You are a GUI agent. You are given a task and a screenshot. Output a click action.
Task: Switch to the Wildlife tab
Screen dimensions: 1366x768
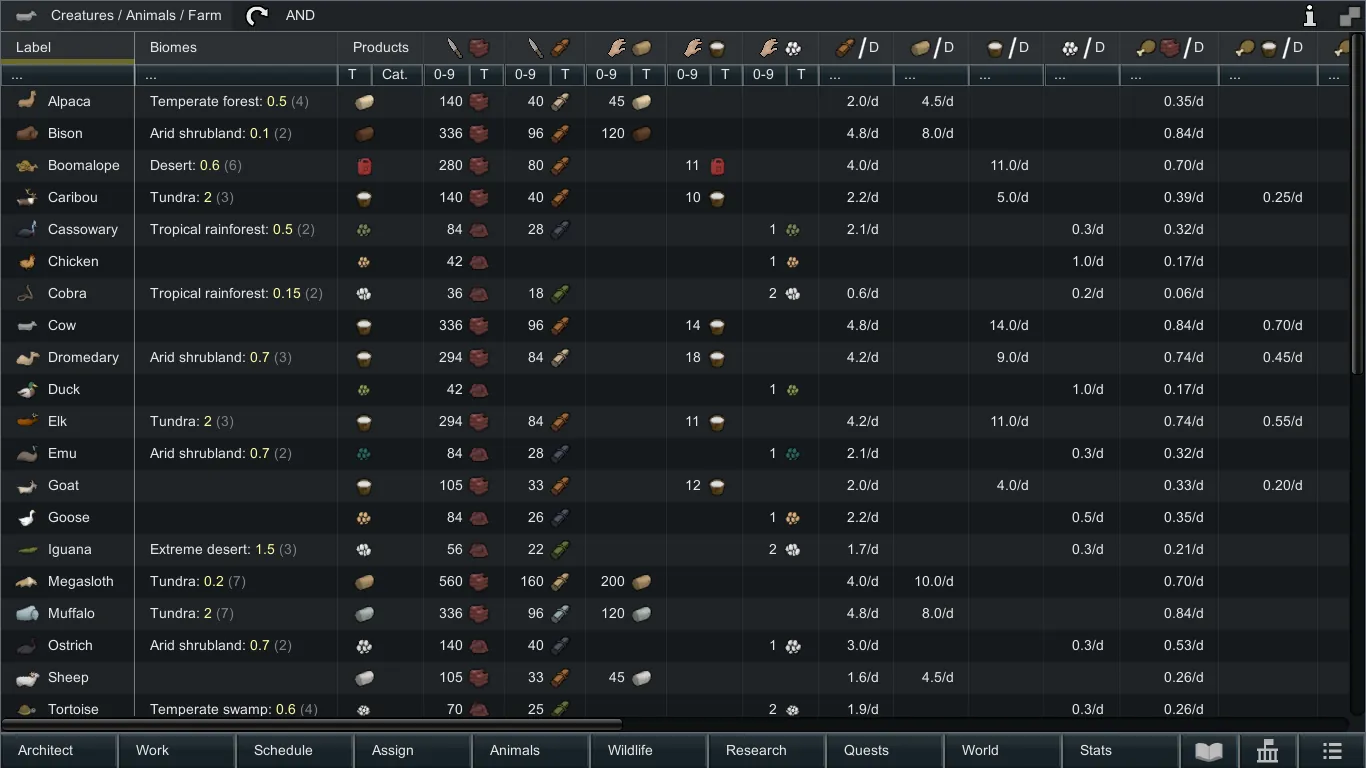(x=630, y=750)
